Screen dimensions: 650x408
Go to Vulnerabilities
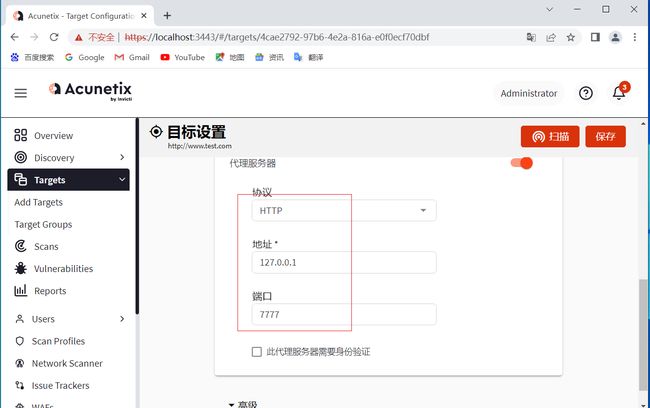pos(63,269)
